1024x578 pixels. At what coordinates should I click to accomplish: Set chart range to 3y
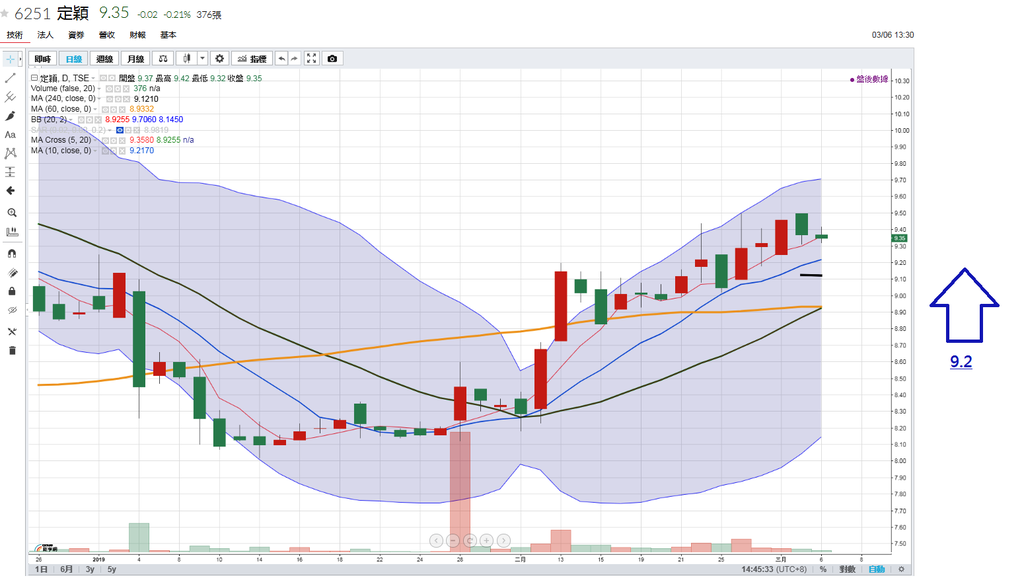pos(90,570)
